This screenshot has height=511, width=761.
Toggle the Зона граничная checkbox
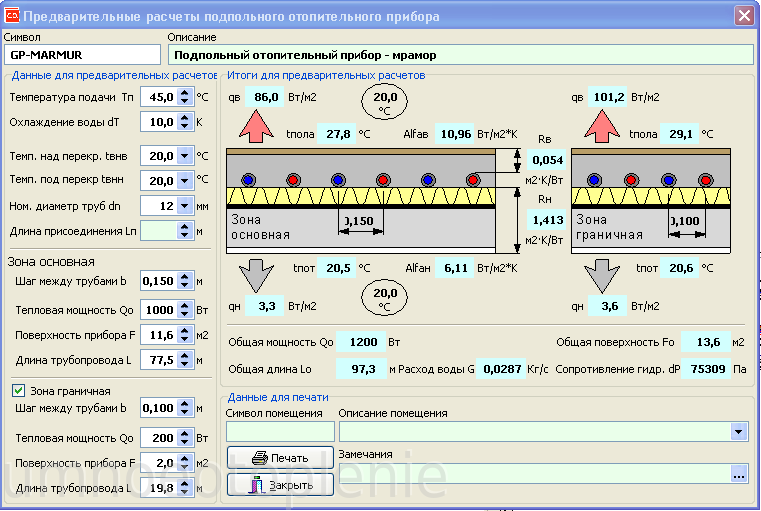(x=18, y=391)
